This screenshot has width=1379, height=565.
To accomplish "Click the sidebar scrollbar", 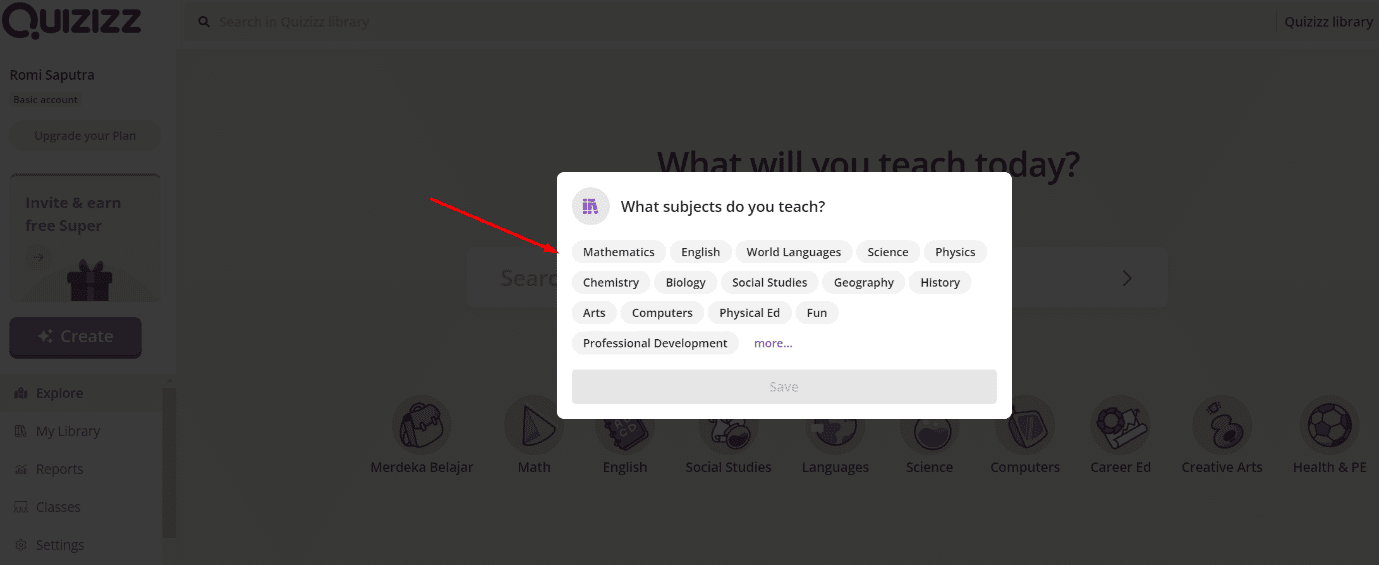I will point(170,463).
